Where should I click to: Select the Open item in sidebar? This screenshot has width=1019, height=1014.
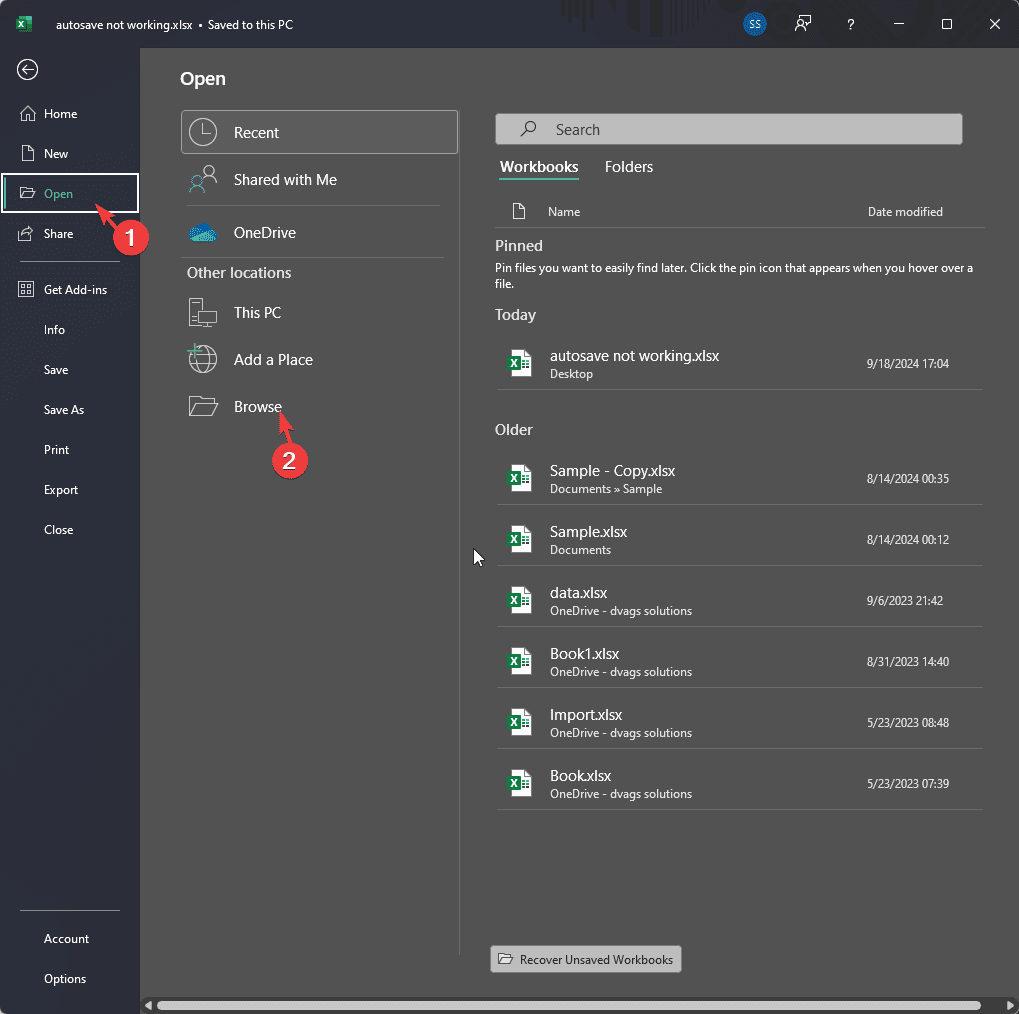pos(70,193)
